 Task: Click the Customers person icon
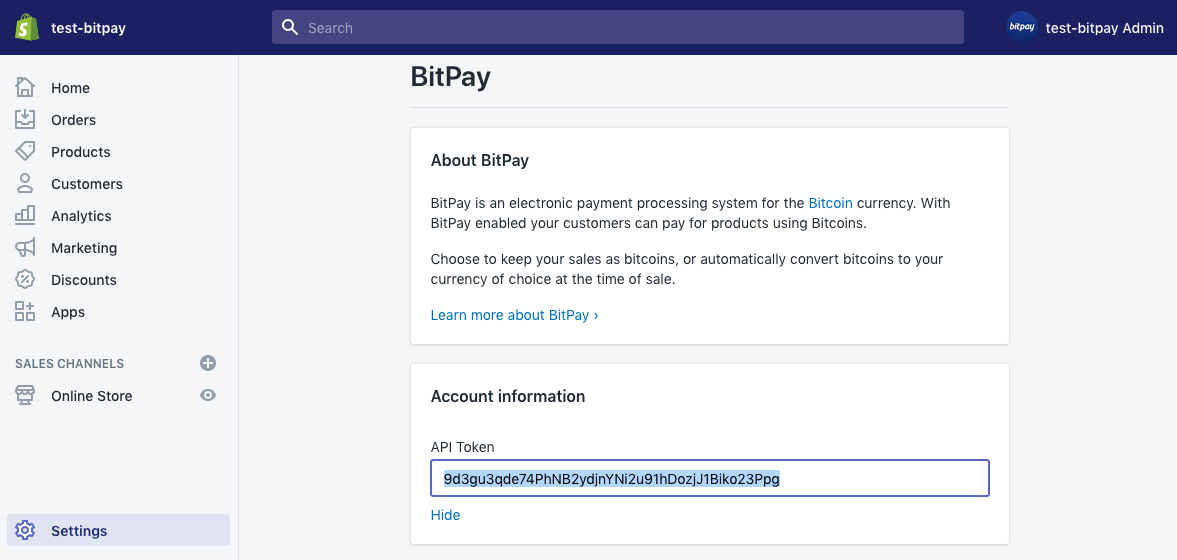click(25, 183)
